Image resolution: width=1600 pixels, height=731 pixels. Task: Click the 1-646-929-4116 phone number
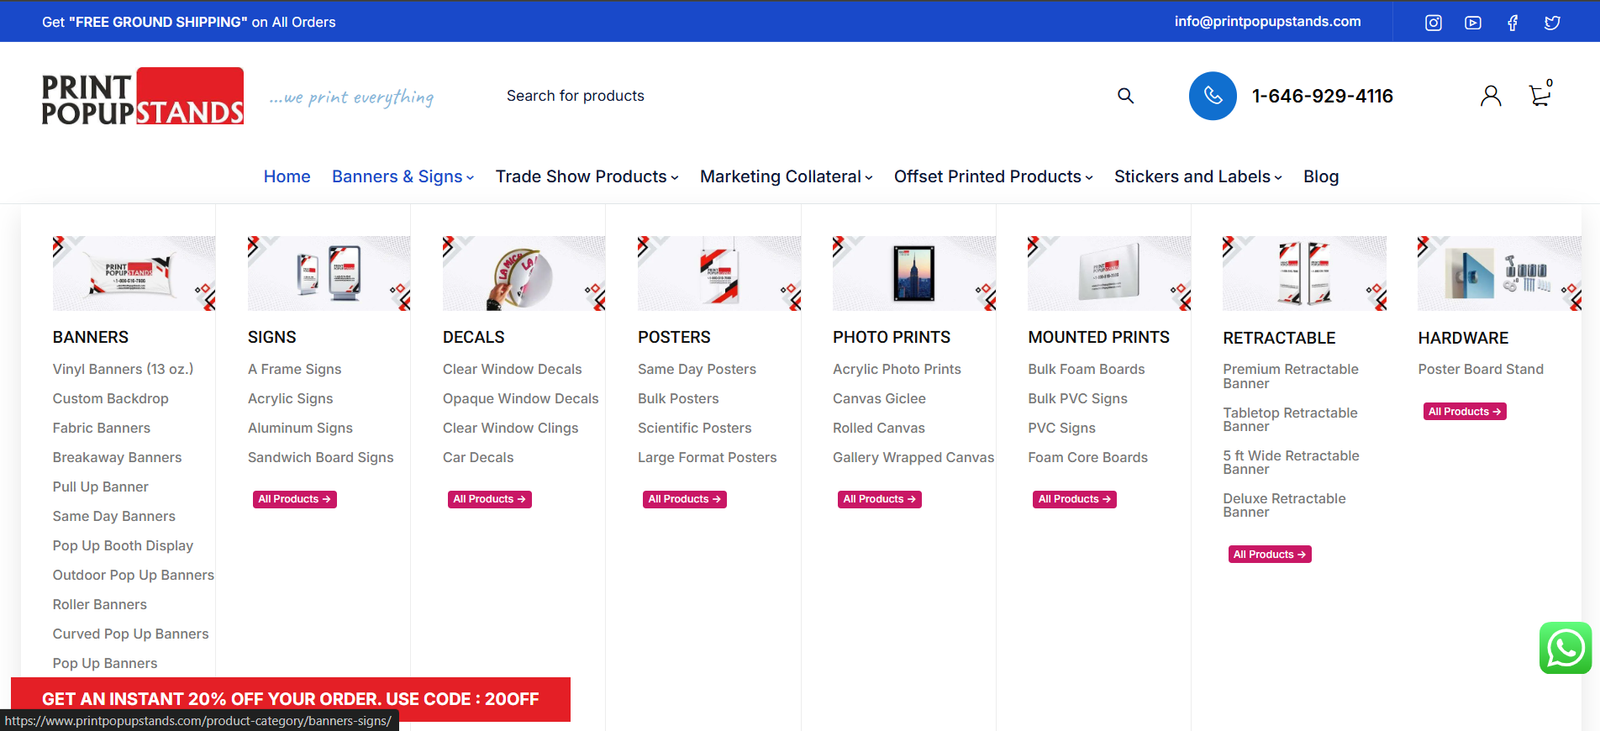click(1322, 96)
